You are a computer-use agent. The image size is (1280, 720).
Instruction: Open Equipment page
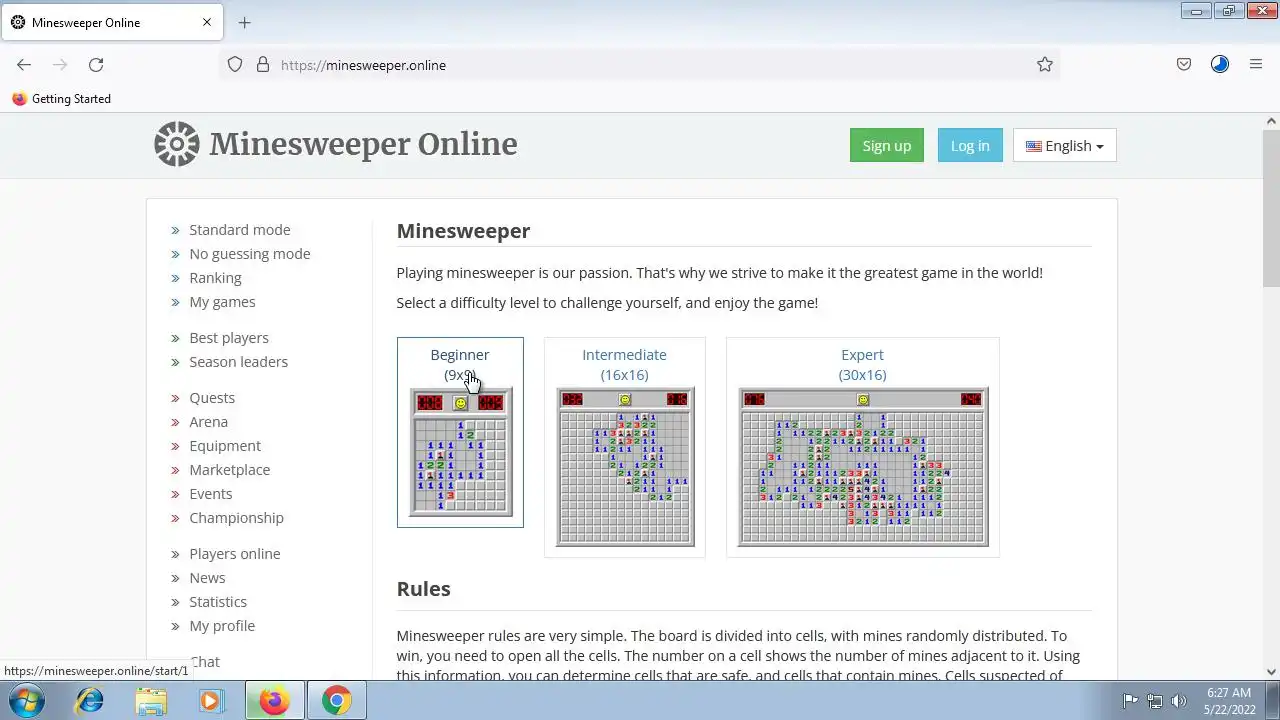pyautogui.click(x=225, y=446)
